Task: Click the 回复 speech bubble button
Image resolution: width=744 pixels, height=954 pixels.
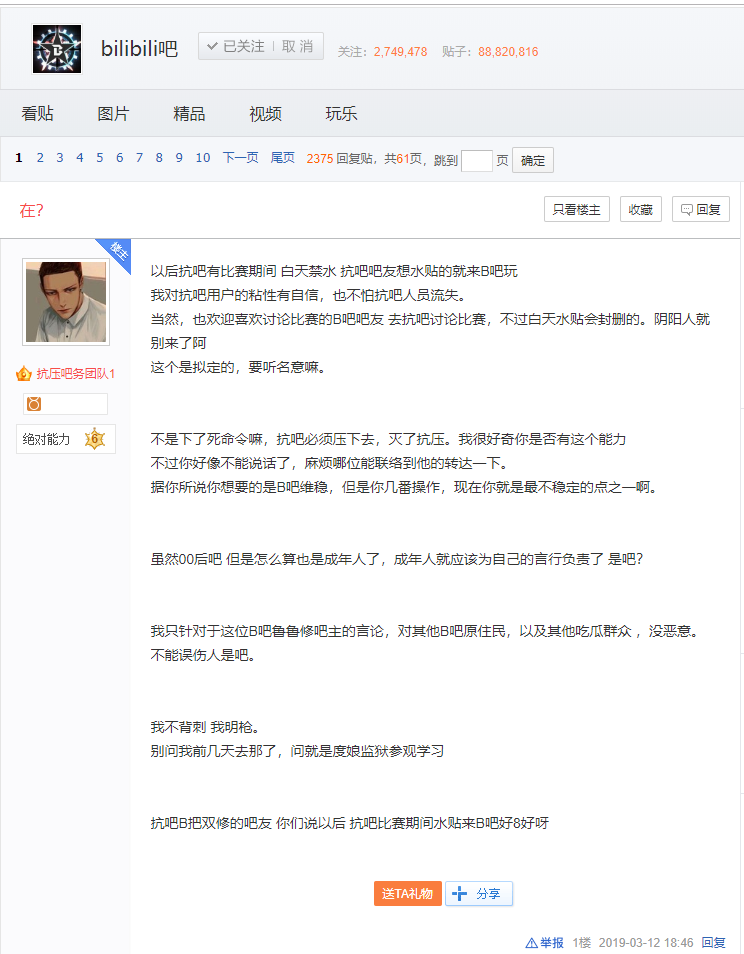Action: click(700, 209)
